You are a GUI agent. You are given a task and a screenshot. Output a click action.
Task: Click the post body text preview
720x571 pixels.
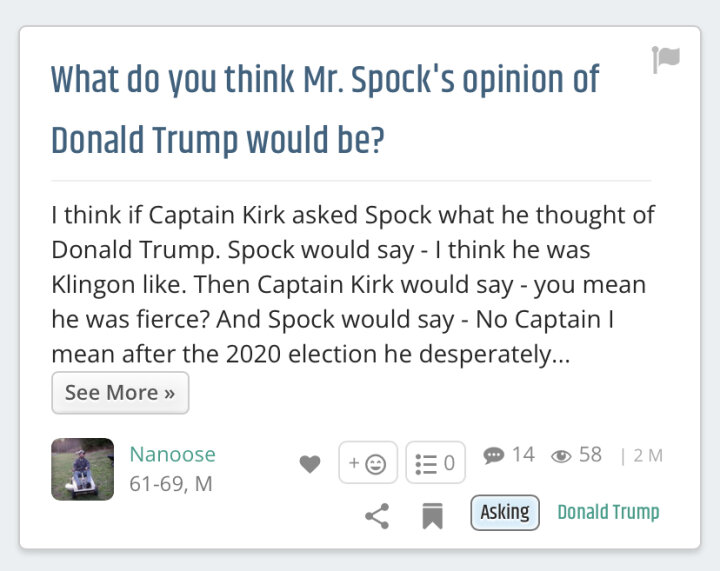click(353, 285)
